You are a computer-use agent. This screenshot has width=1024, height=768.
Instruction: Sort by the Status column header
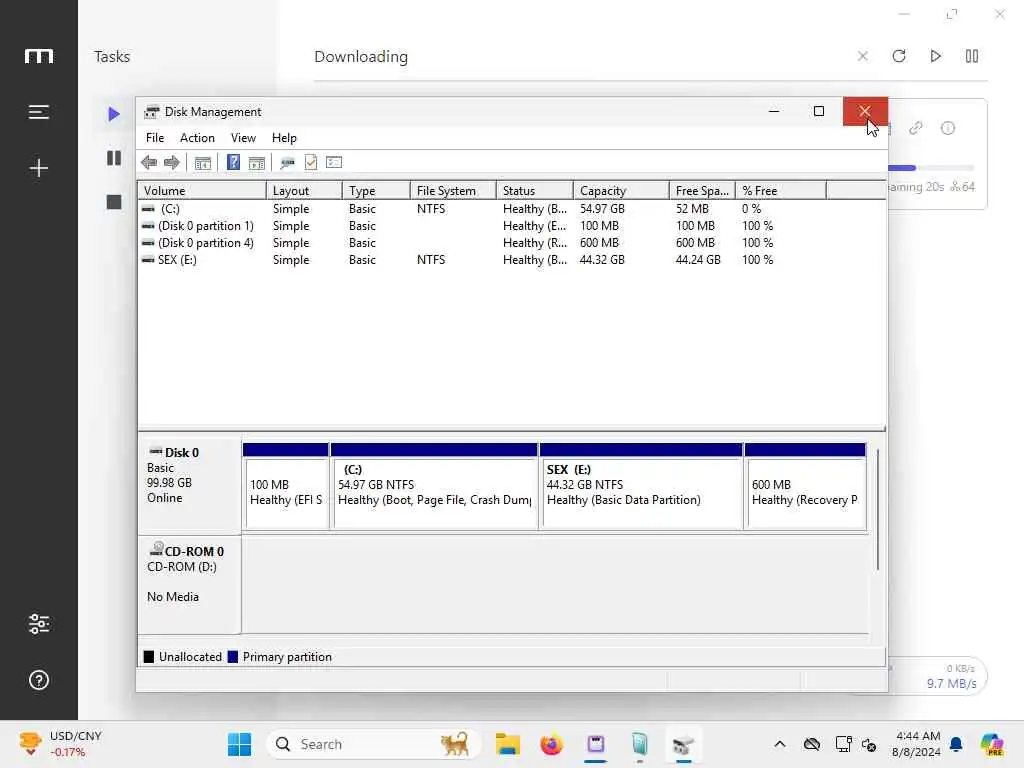[x=535, y=191]
